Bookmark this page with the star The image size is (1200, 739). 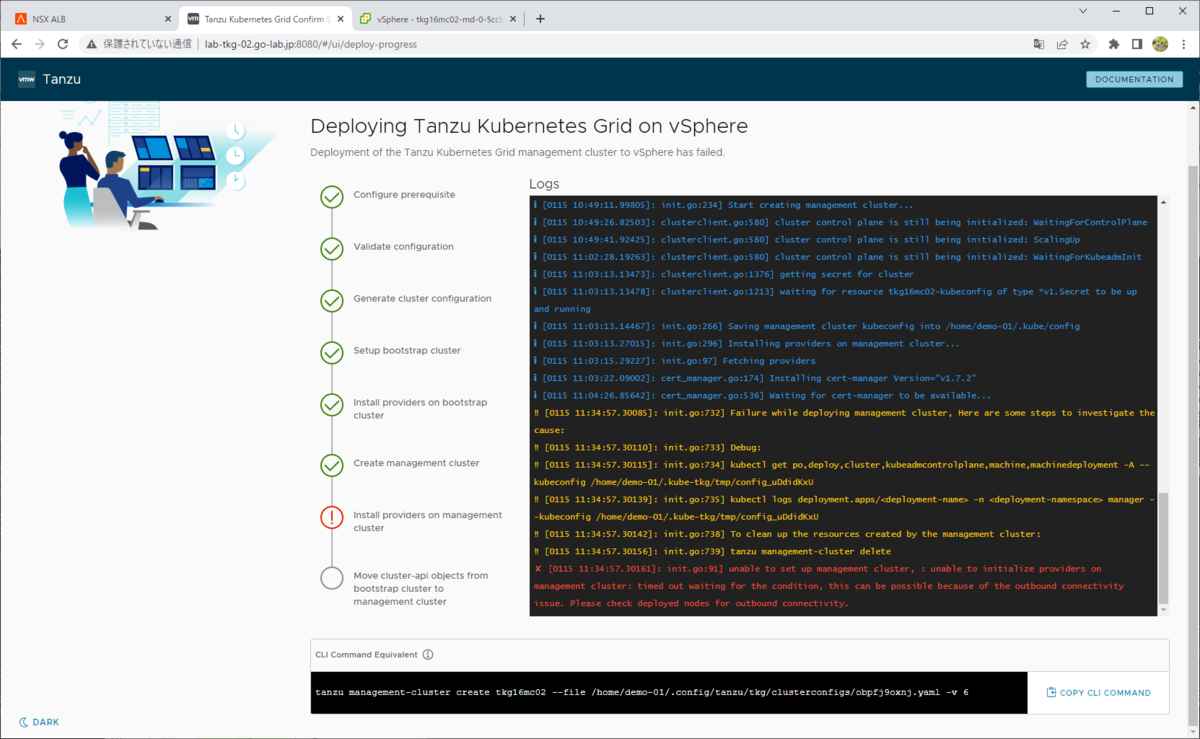1085,44
